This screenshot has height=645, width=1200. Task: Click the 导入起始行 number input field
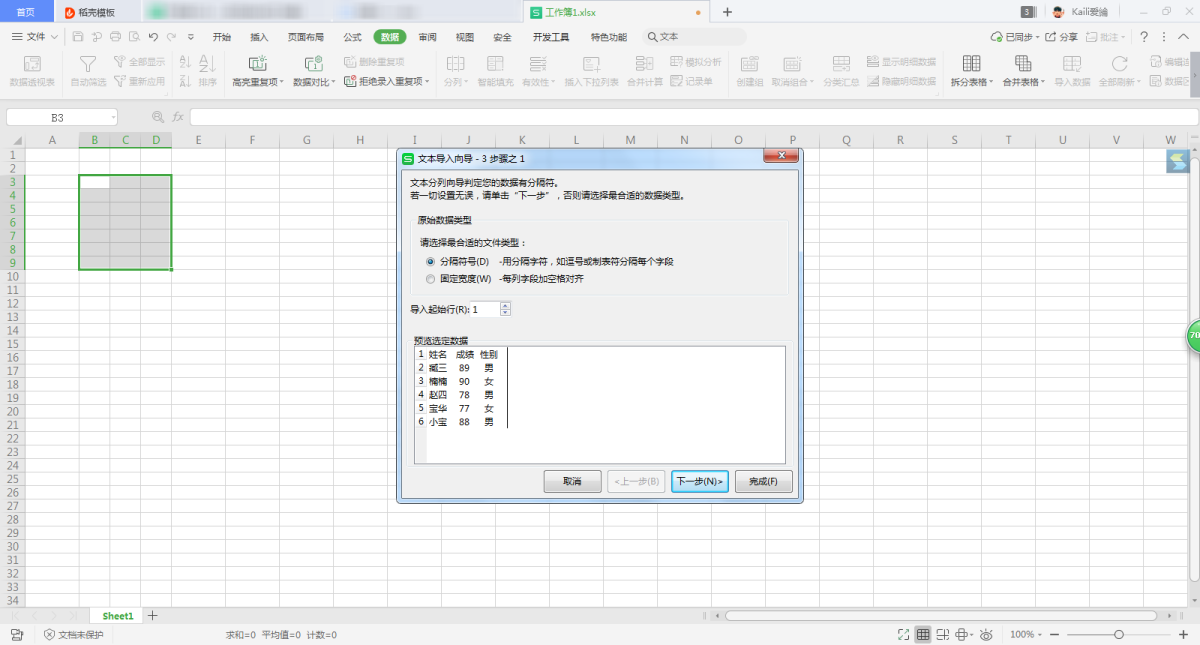pos(488,310)
